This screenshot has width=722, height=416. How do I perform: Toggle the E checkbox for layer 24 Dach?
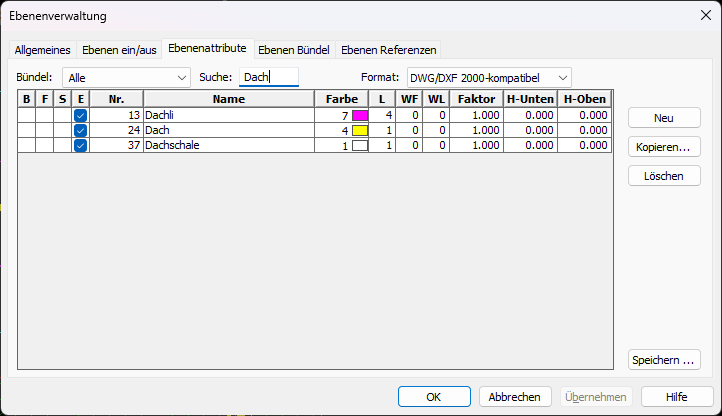(80, 130)
